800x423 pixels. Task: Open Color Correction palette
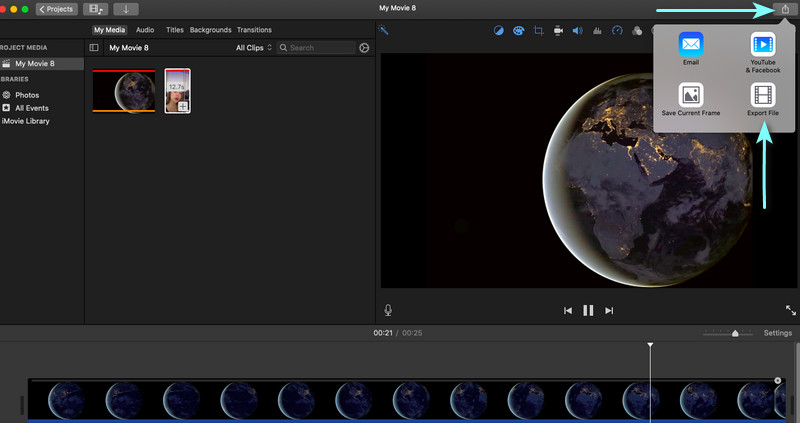click(x=518, y=31)
